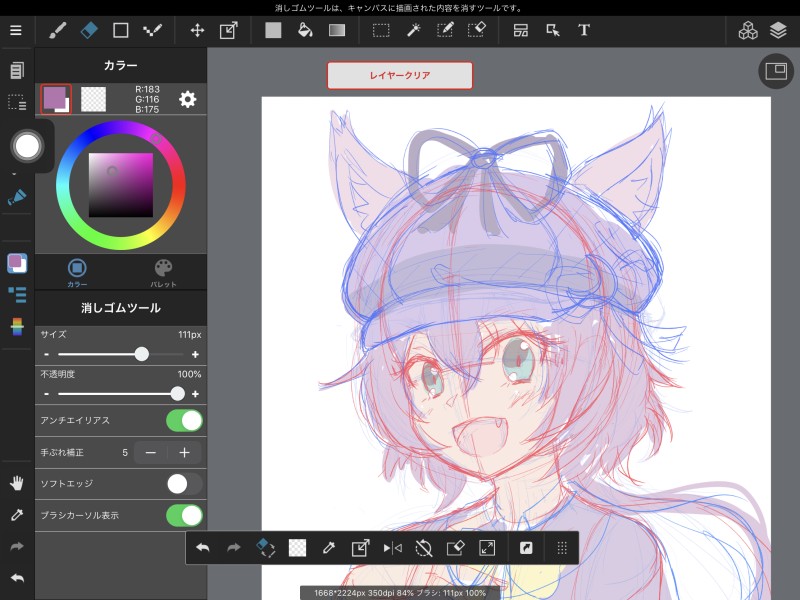Decrease 手ぶれ補正 value
The image size is (800, 600).
(151, 453)
